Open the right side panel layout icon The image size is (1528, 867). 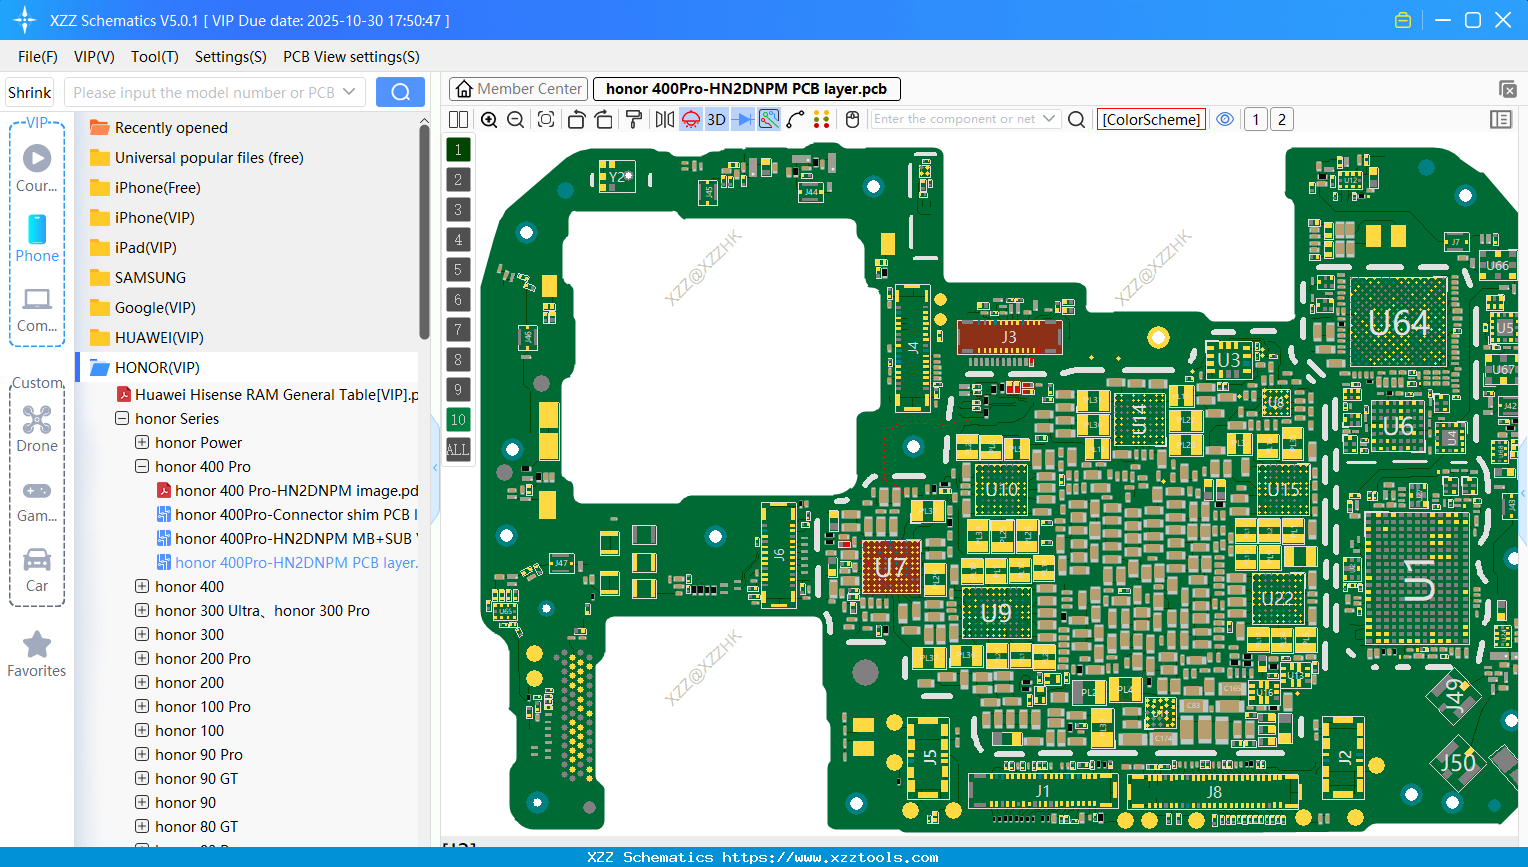(1500, 119)
